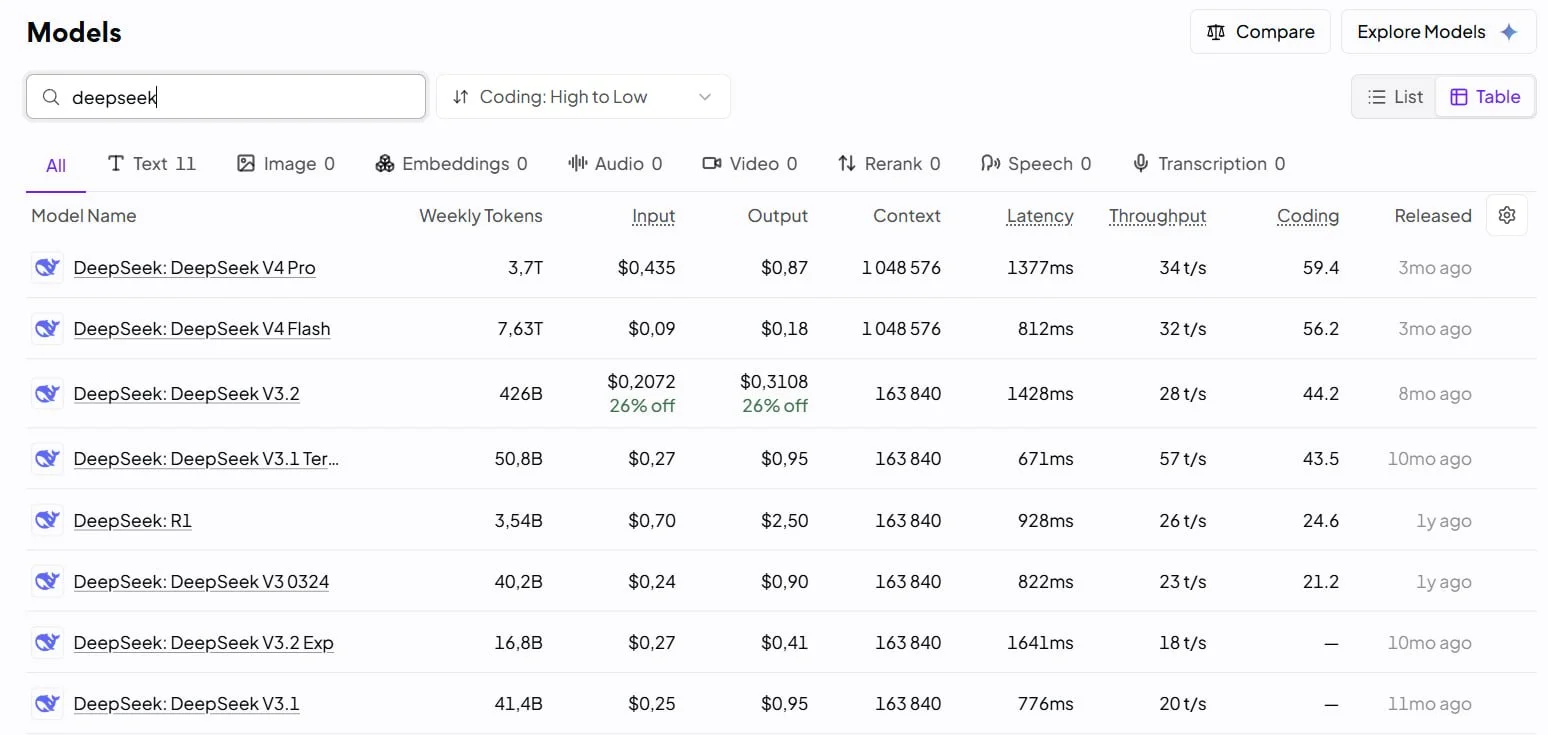The height and width of the screenshot is (735, 1548).
Task: Select the Video 0 tab
Action: pyautogui.click(x=750, y=164)
